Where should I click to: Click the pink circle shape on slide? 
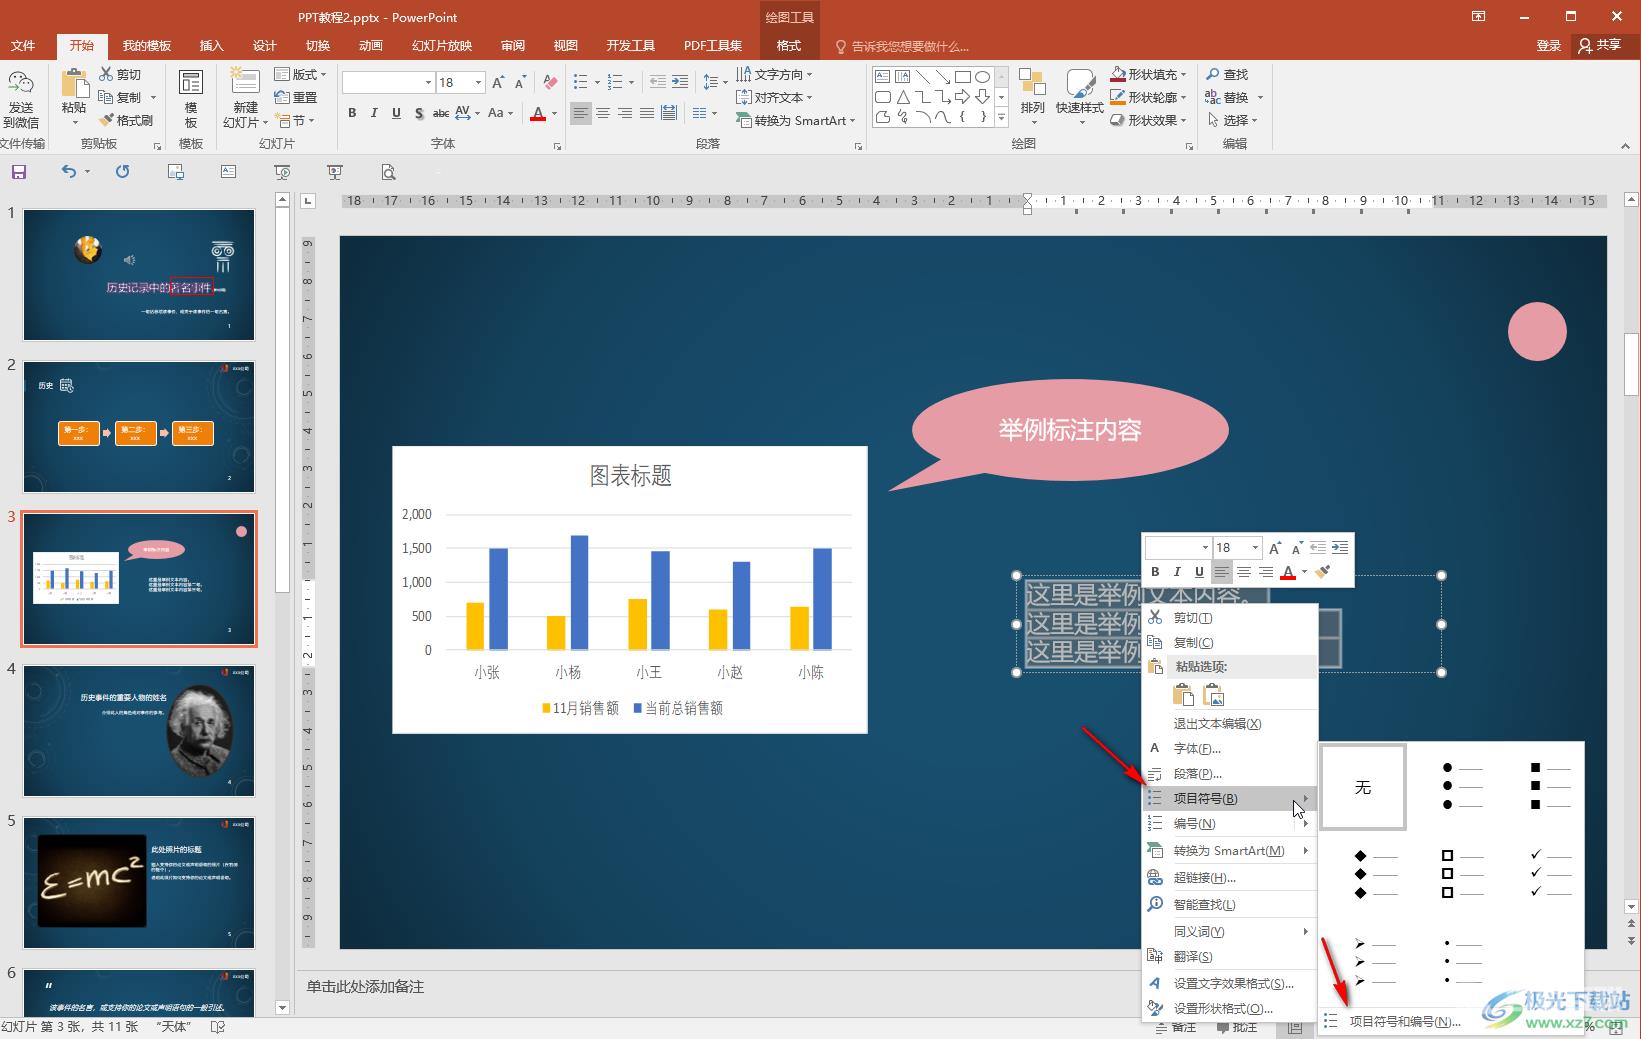(x=1536, y=332)
